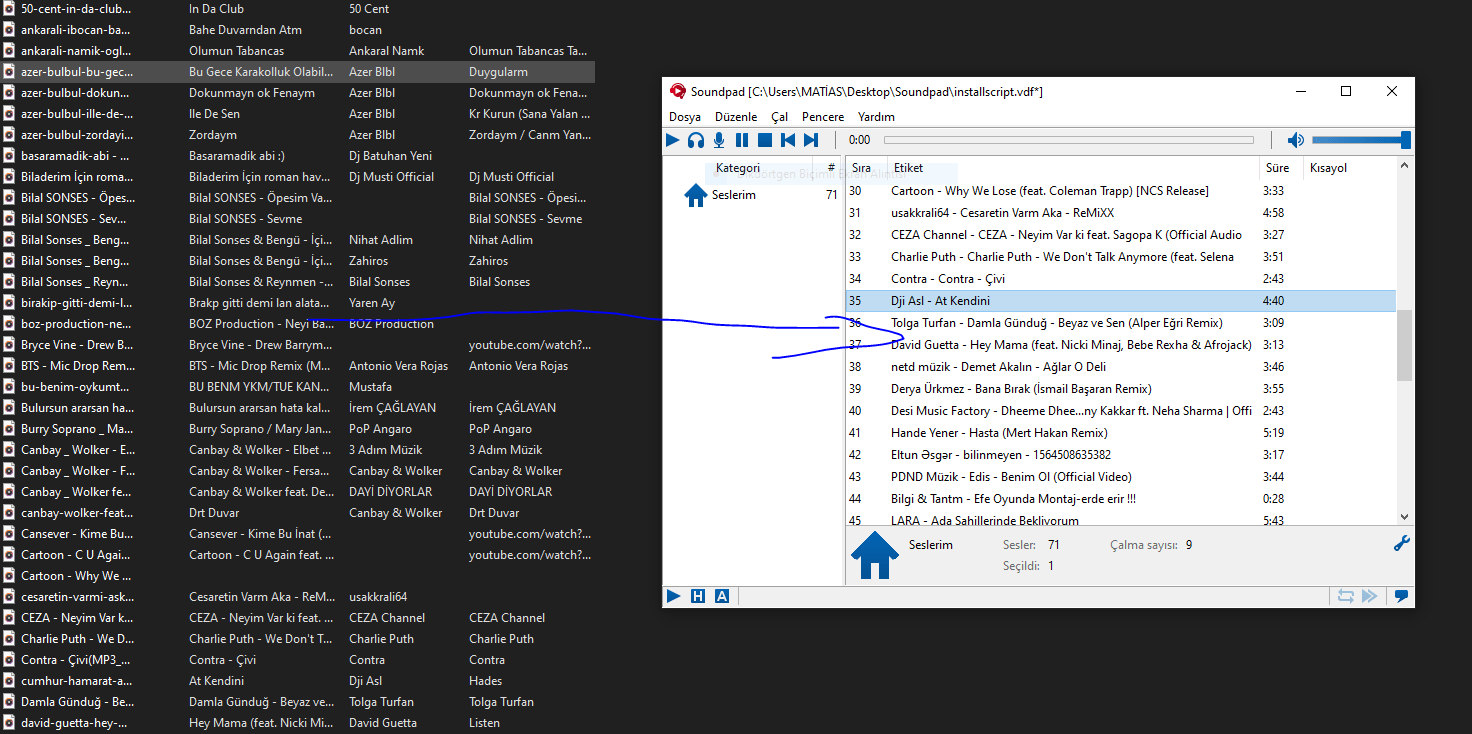Click the Soundpad app icon in the title bar

point(678,92)
